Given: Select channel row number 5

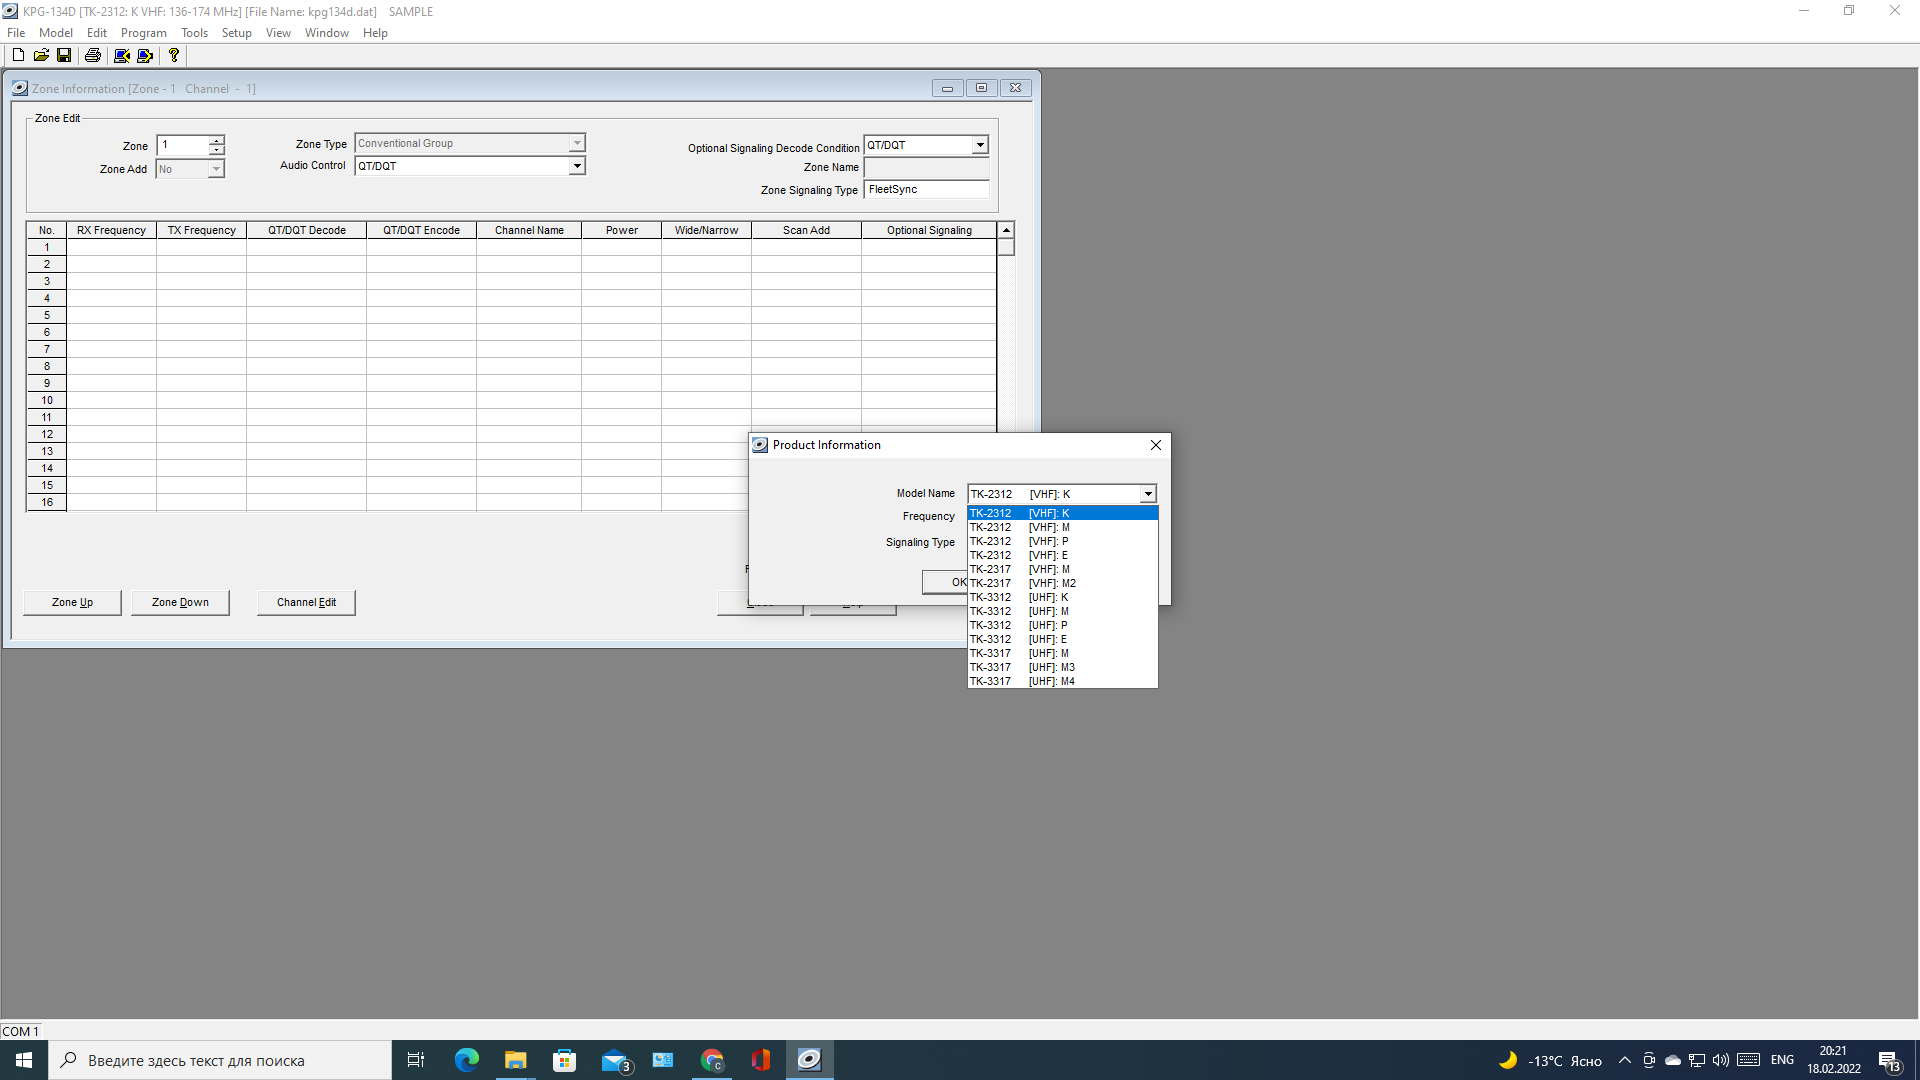Looking at the screenshot, I should point(46,315).
